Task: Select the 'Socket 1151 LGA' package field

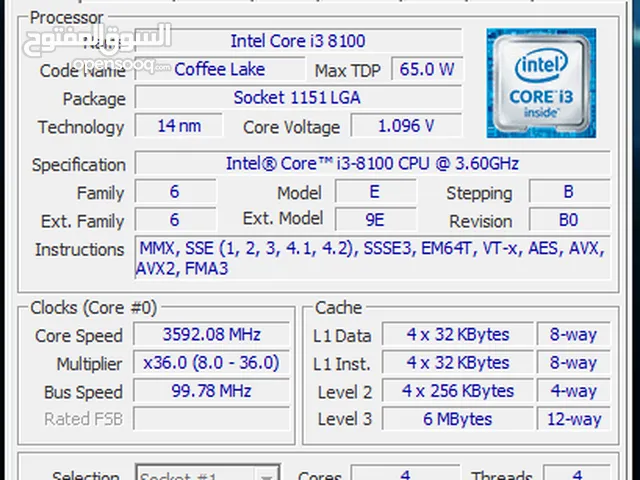Action: point(298,98)
